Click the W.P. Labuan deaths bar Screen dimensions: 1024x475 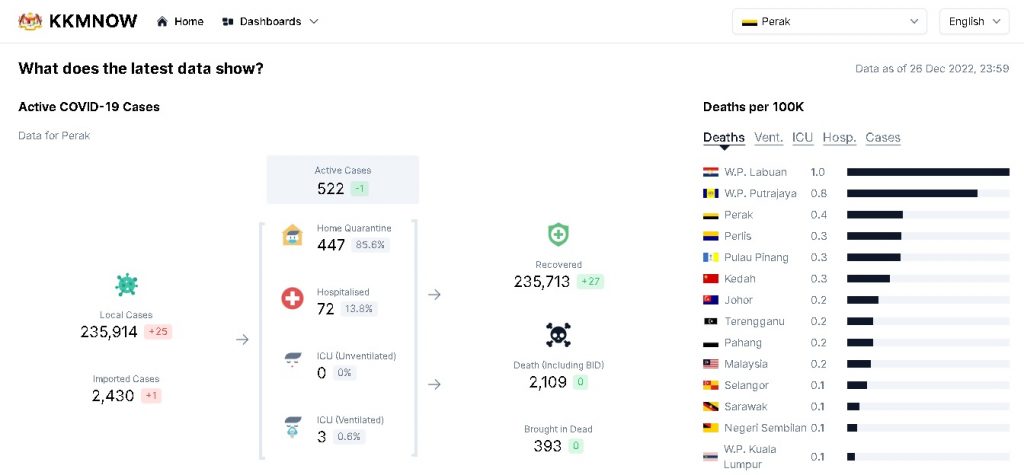927,172
